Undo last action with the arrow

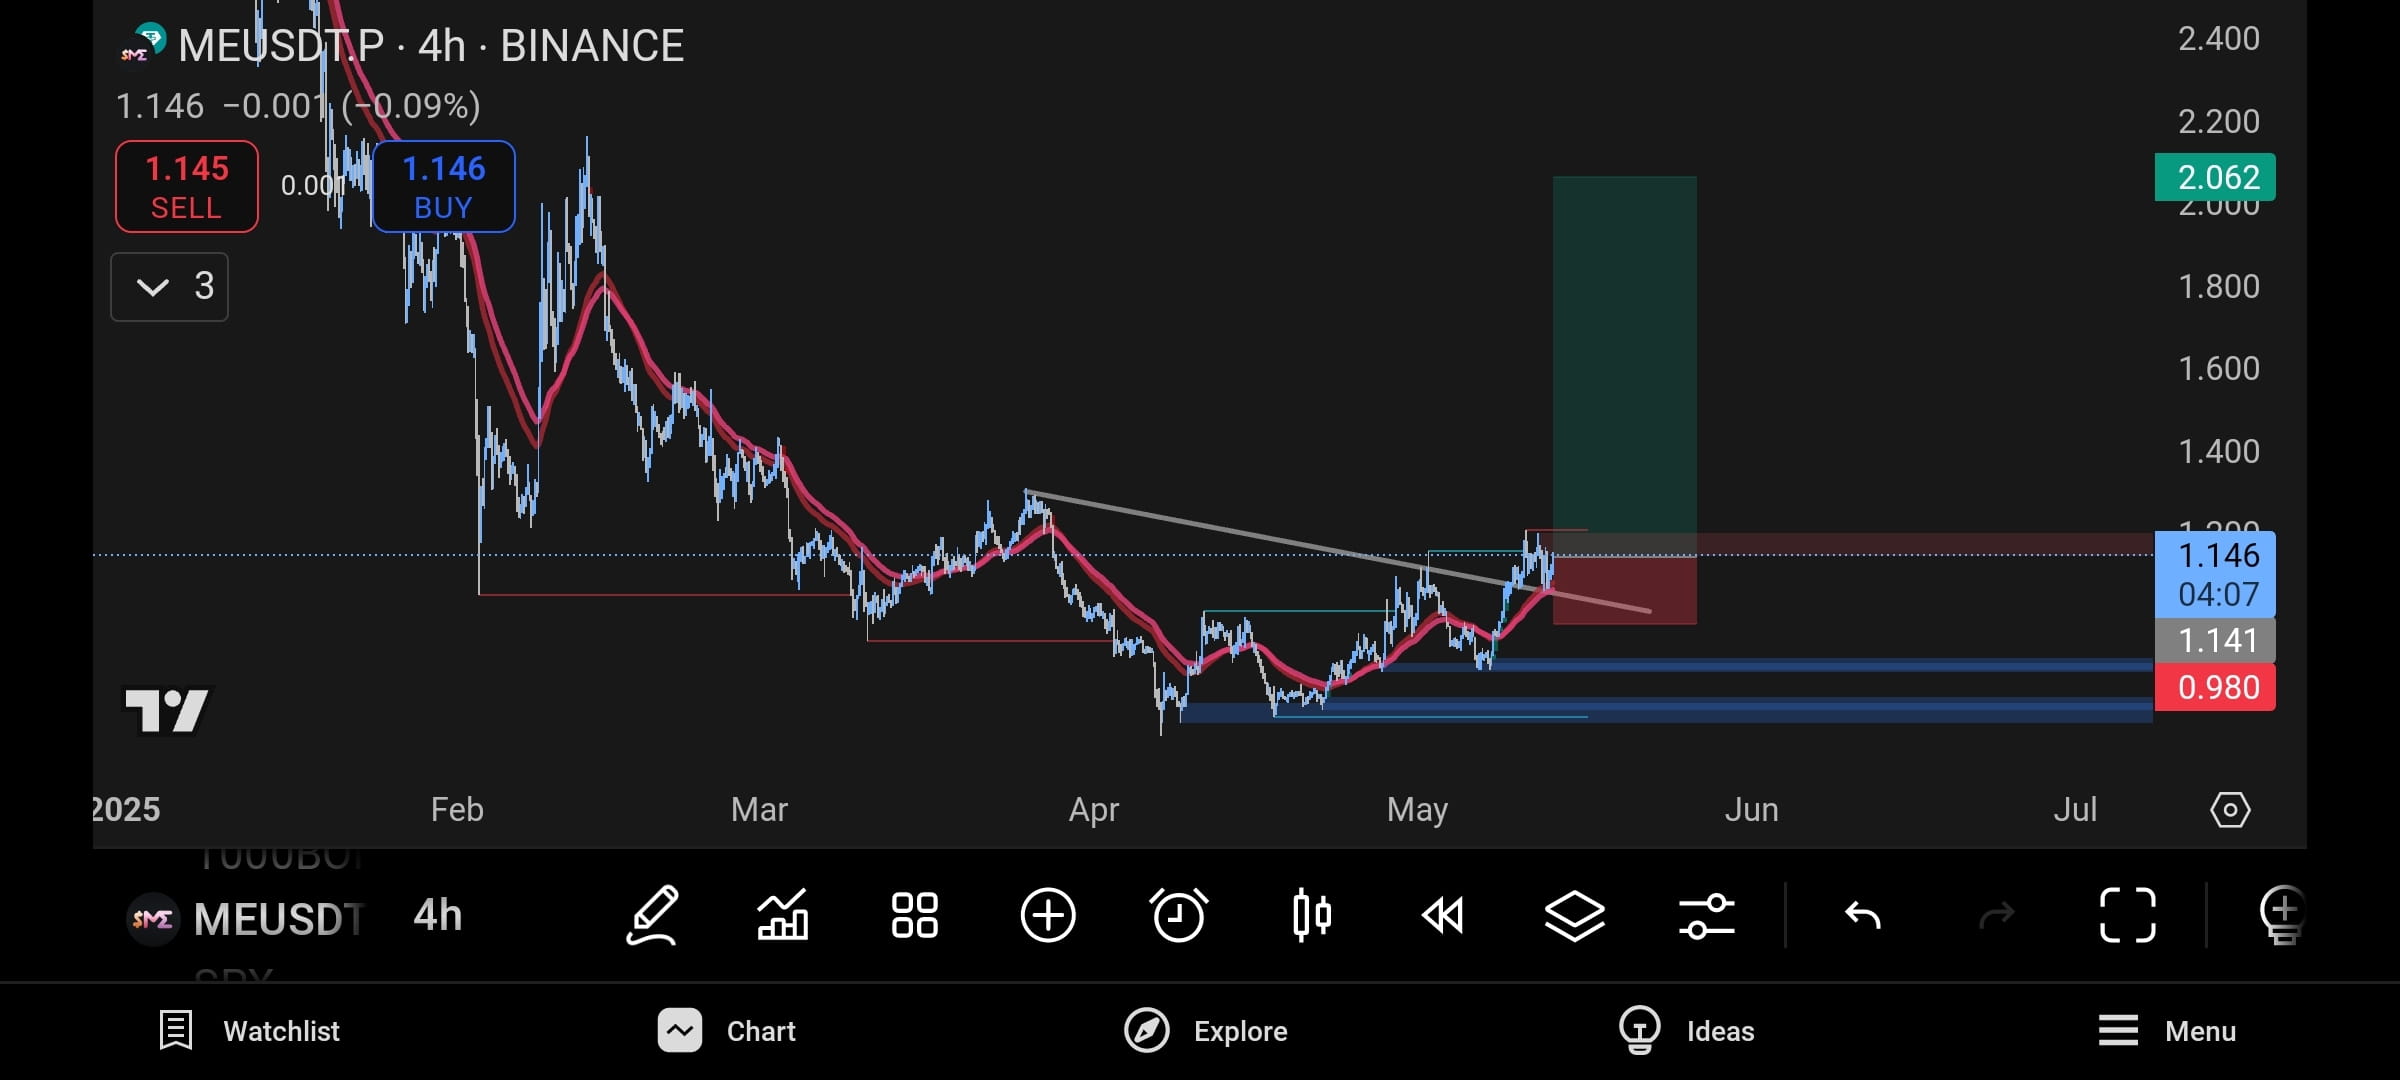tap(1863, 915)
